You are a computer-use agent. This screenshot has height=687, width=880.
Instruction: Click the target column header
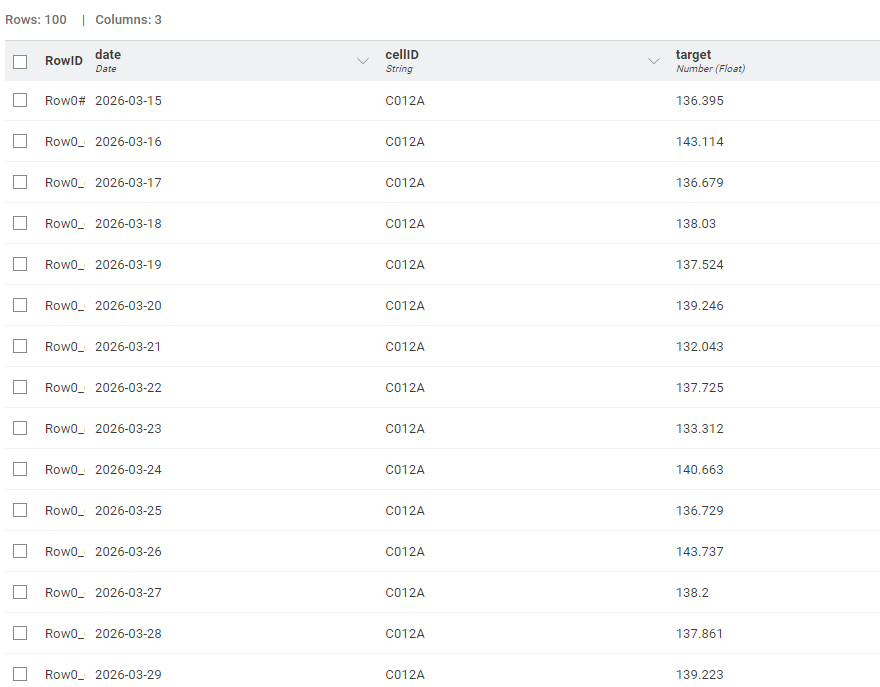tap(693, 55)
